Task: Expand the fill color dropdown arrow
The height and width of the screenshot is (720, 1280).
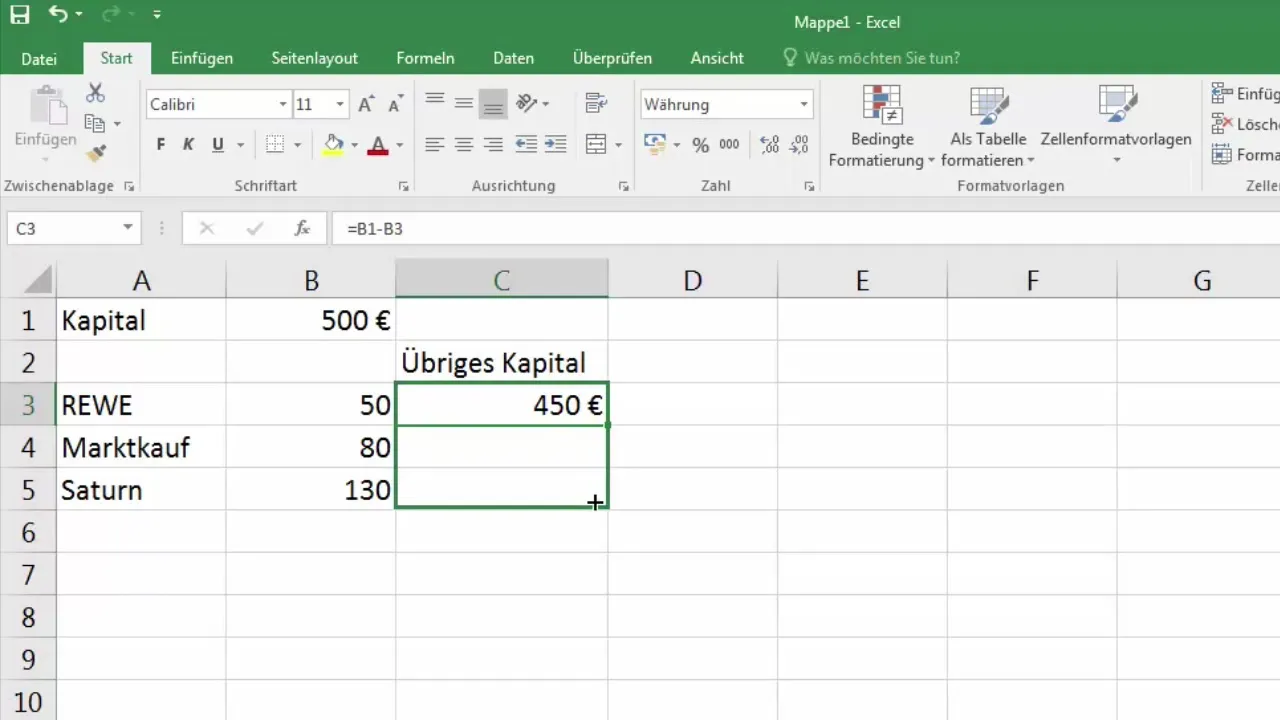Action: [x=355, y=146]
